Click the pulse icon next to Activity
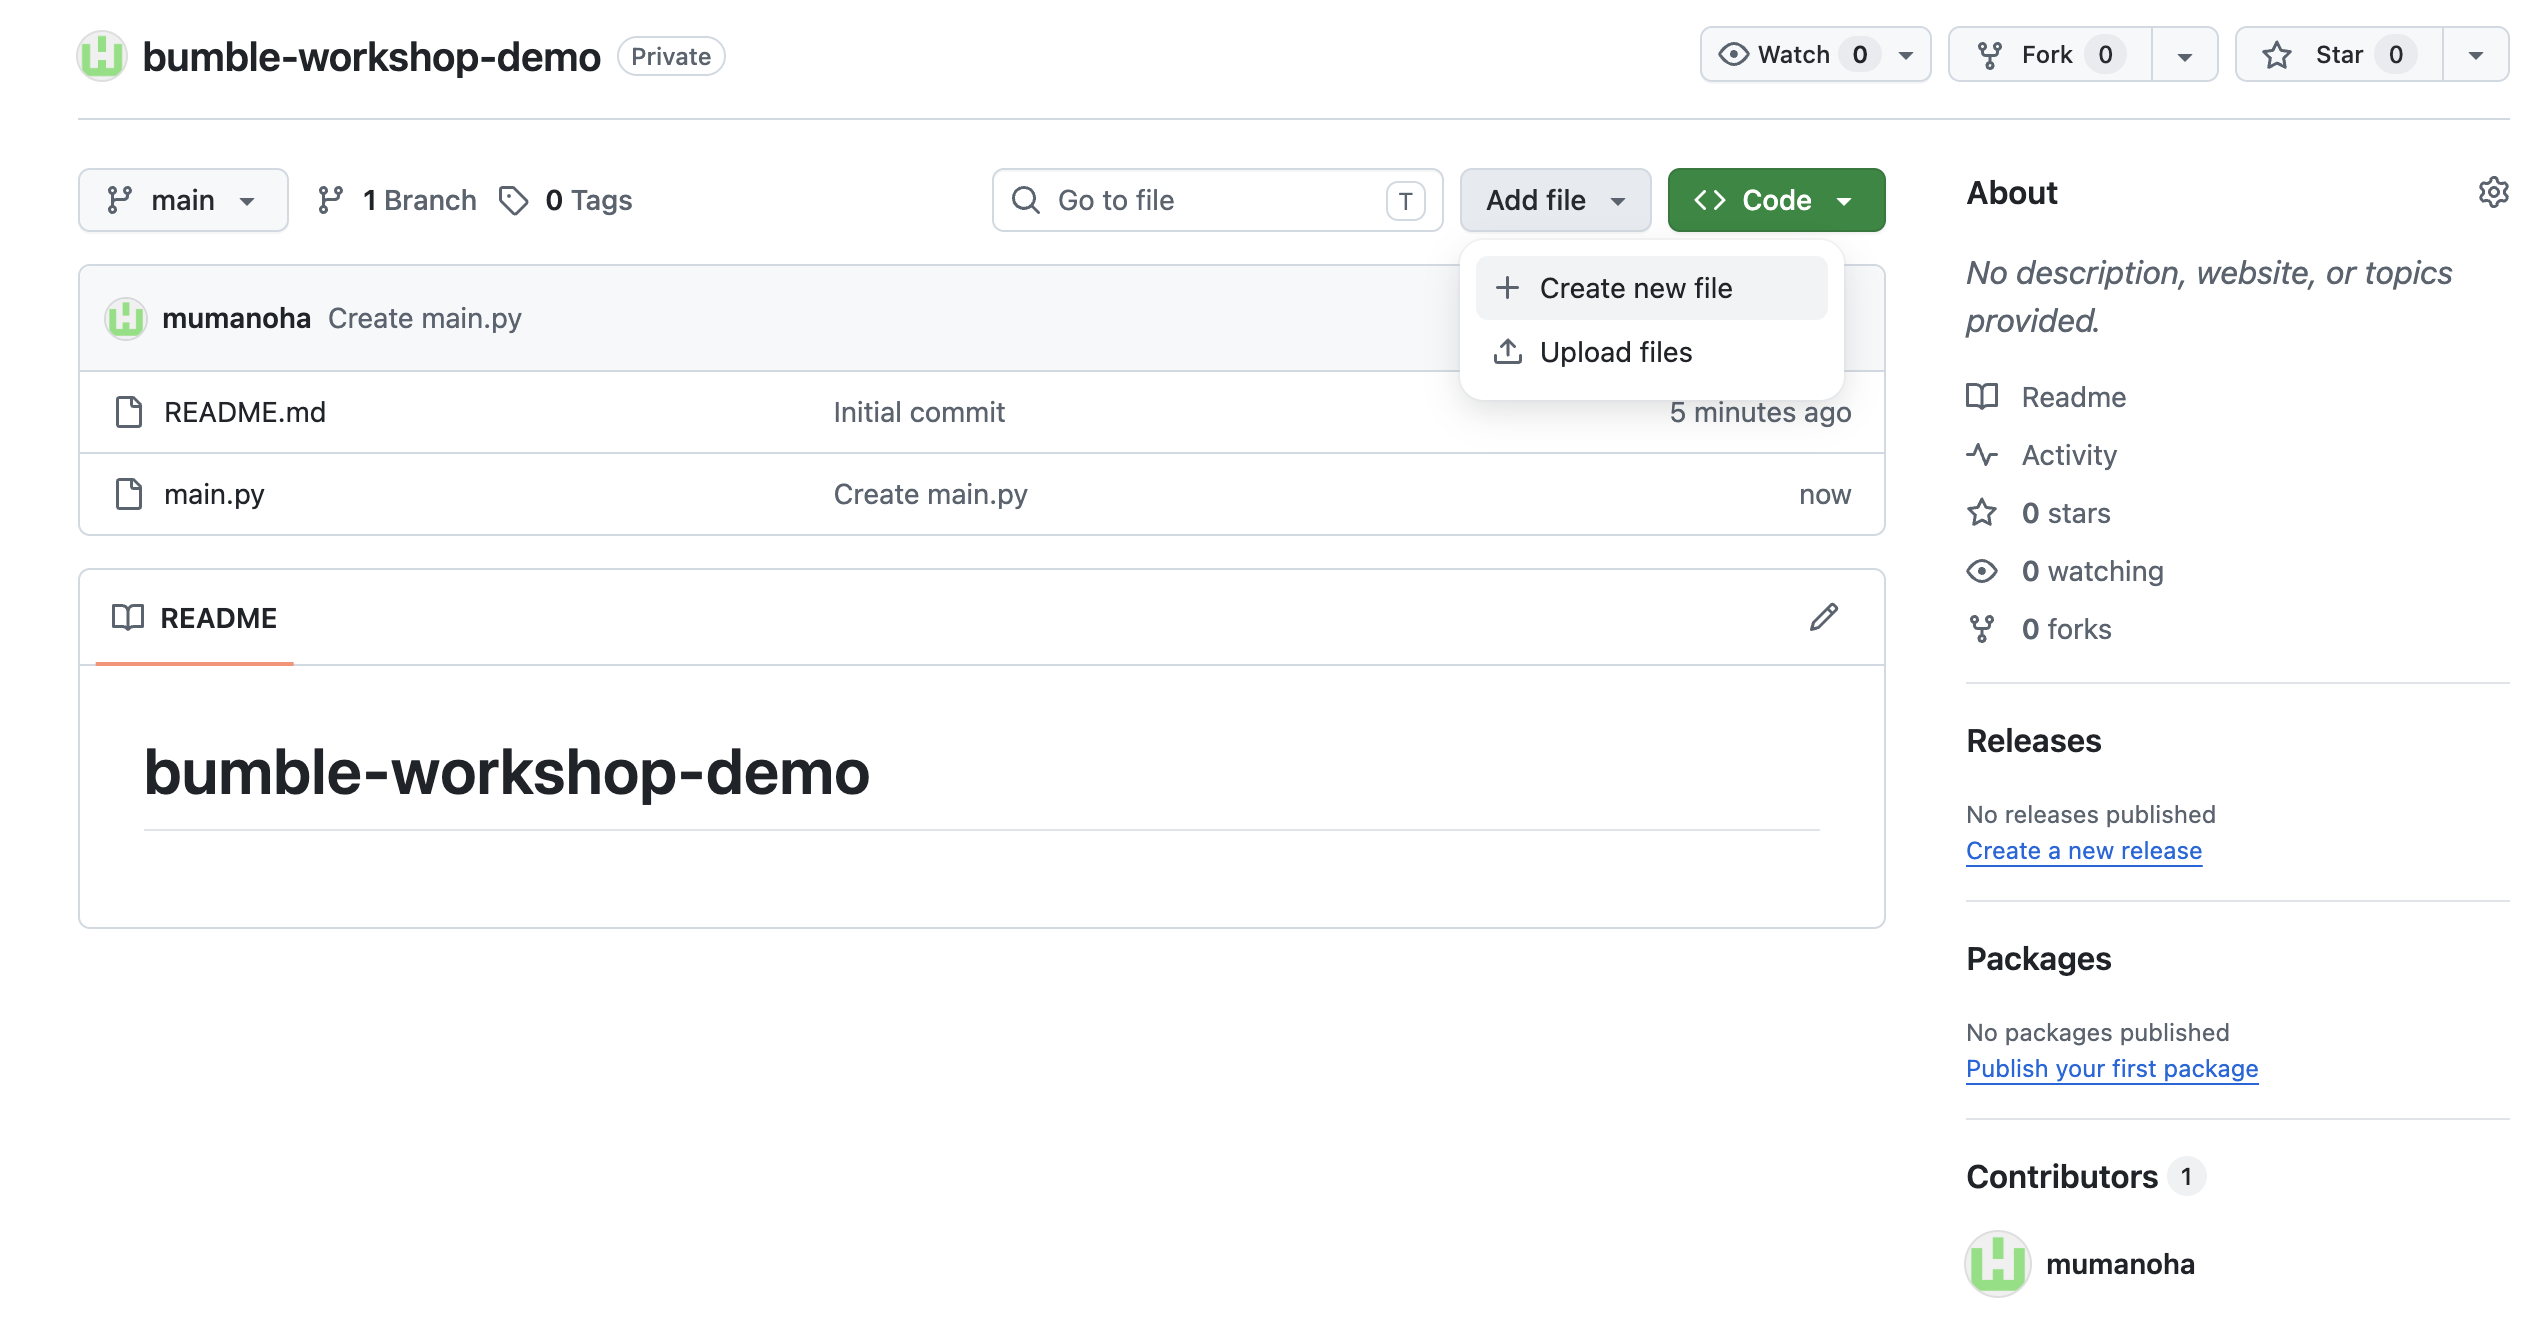 [x=1982, y=455]
